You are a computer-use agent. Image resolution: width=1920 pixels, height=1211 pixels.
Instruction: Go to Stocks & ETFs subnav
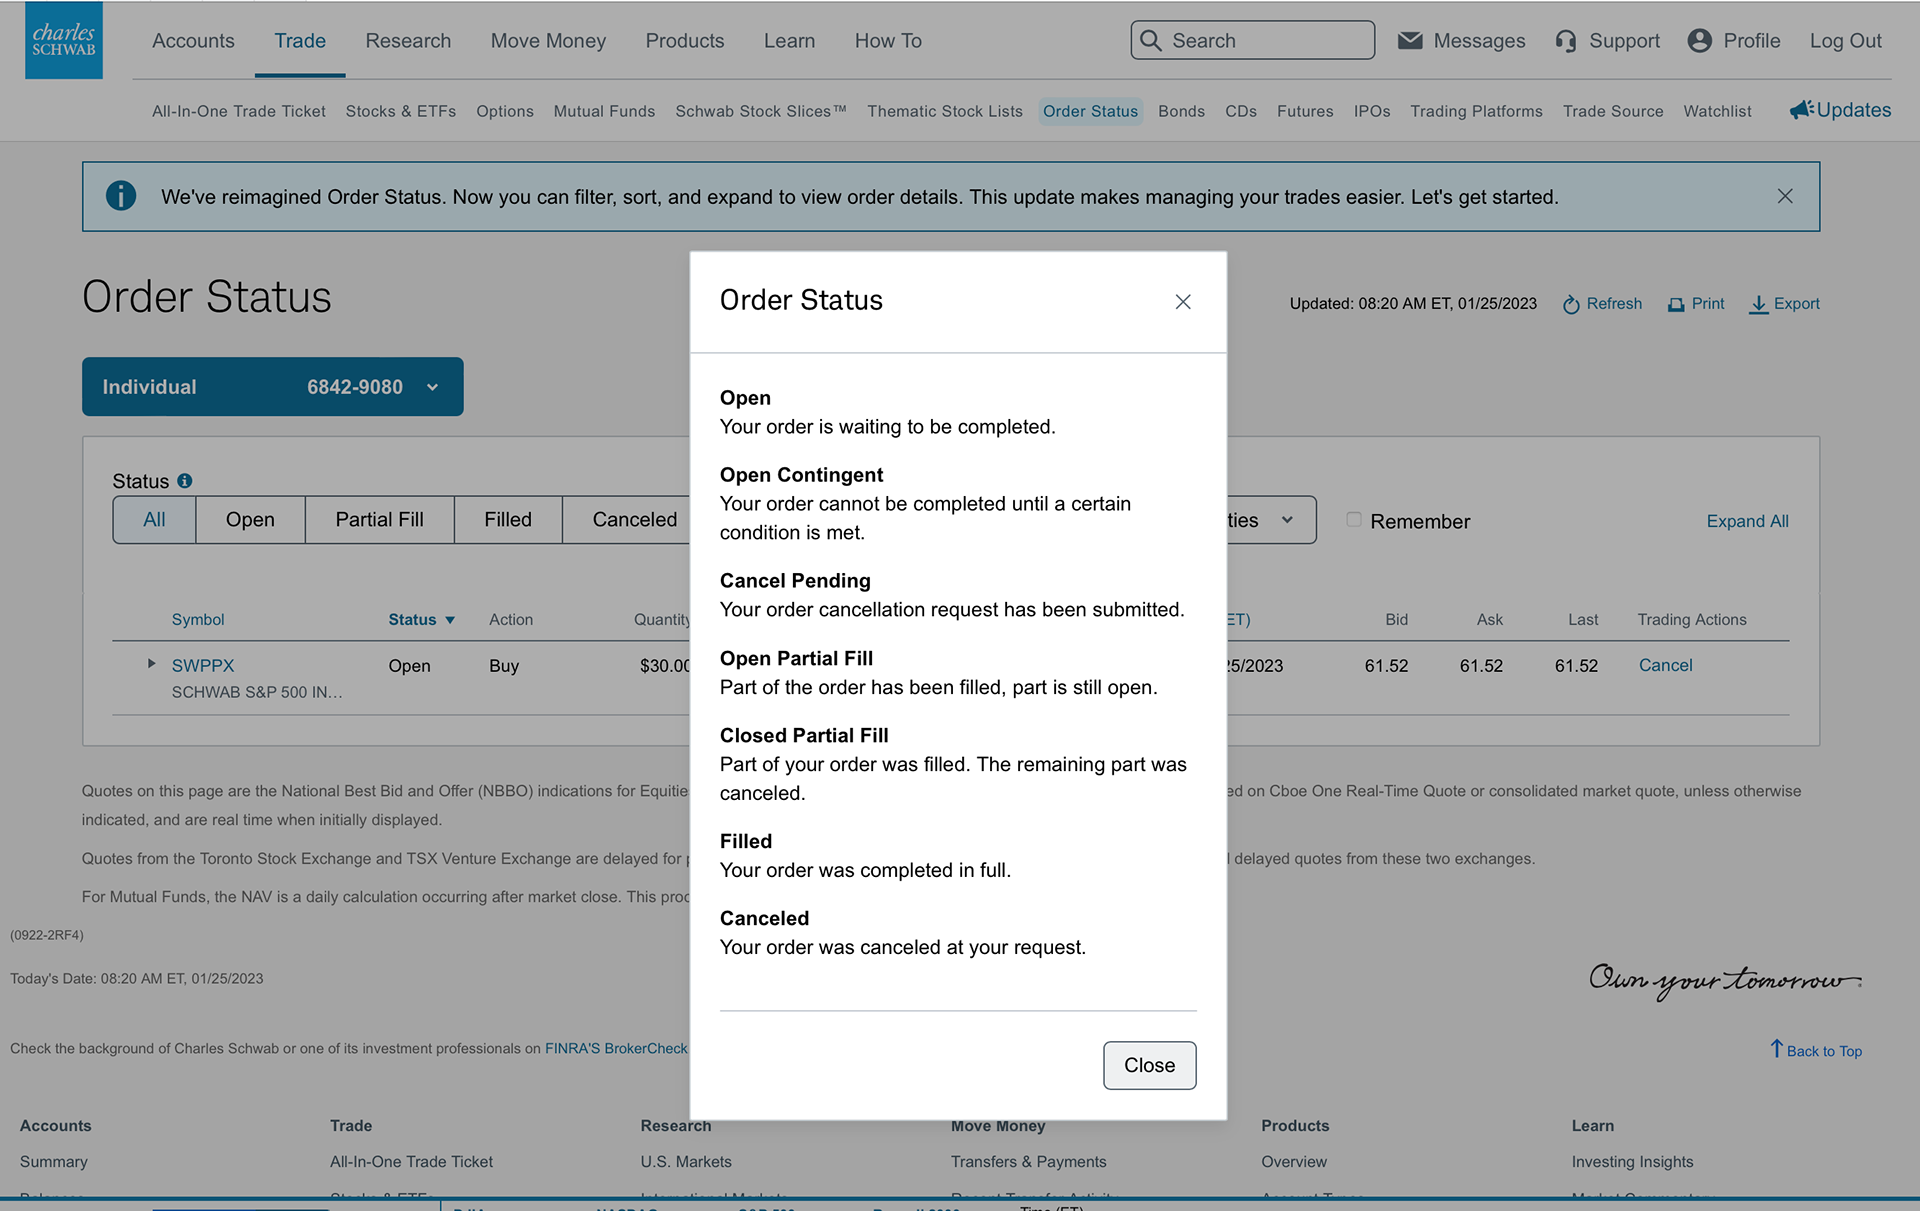[x=401, y=111]
